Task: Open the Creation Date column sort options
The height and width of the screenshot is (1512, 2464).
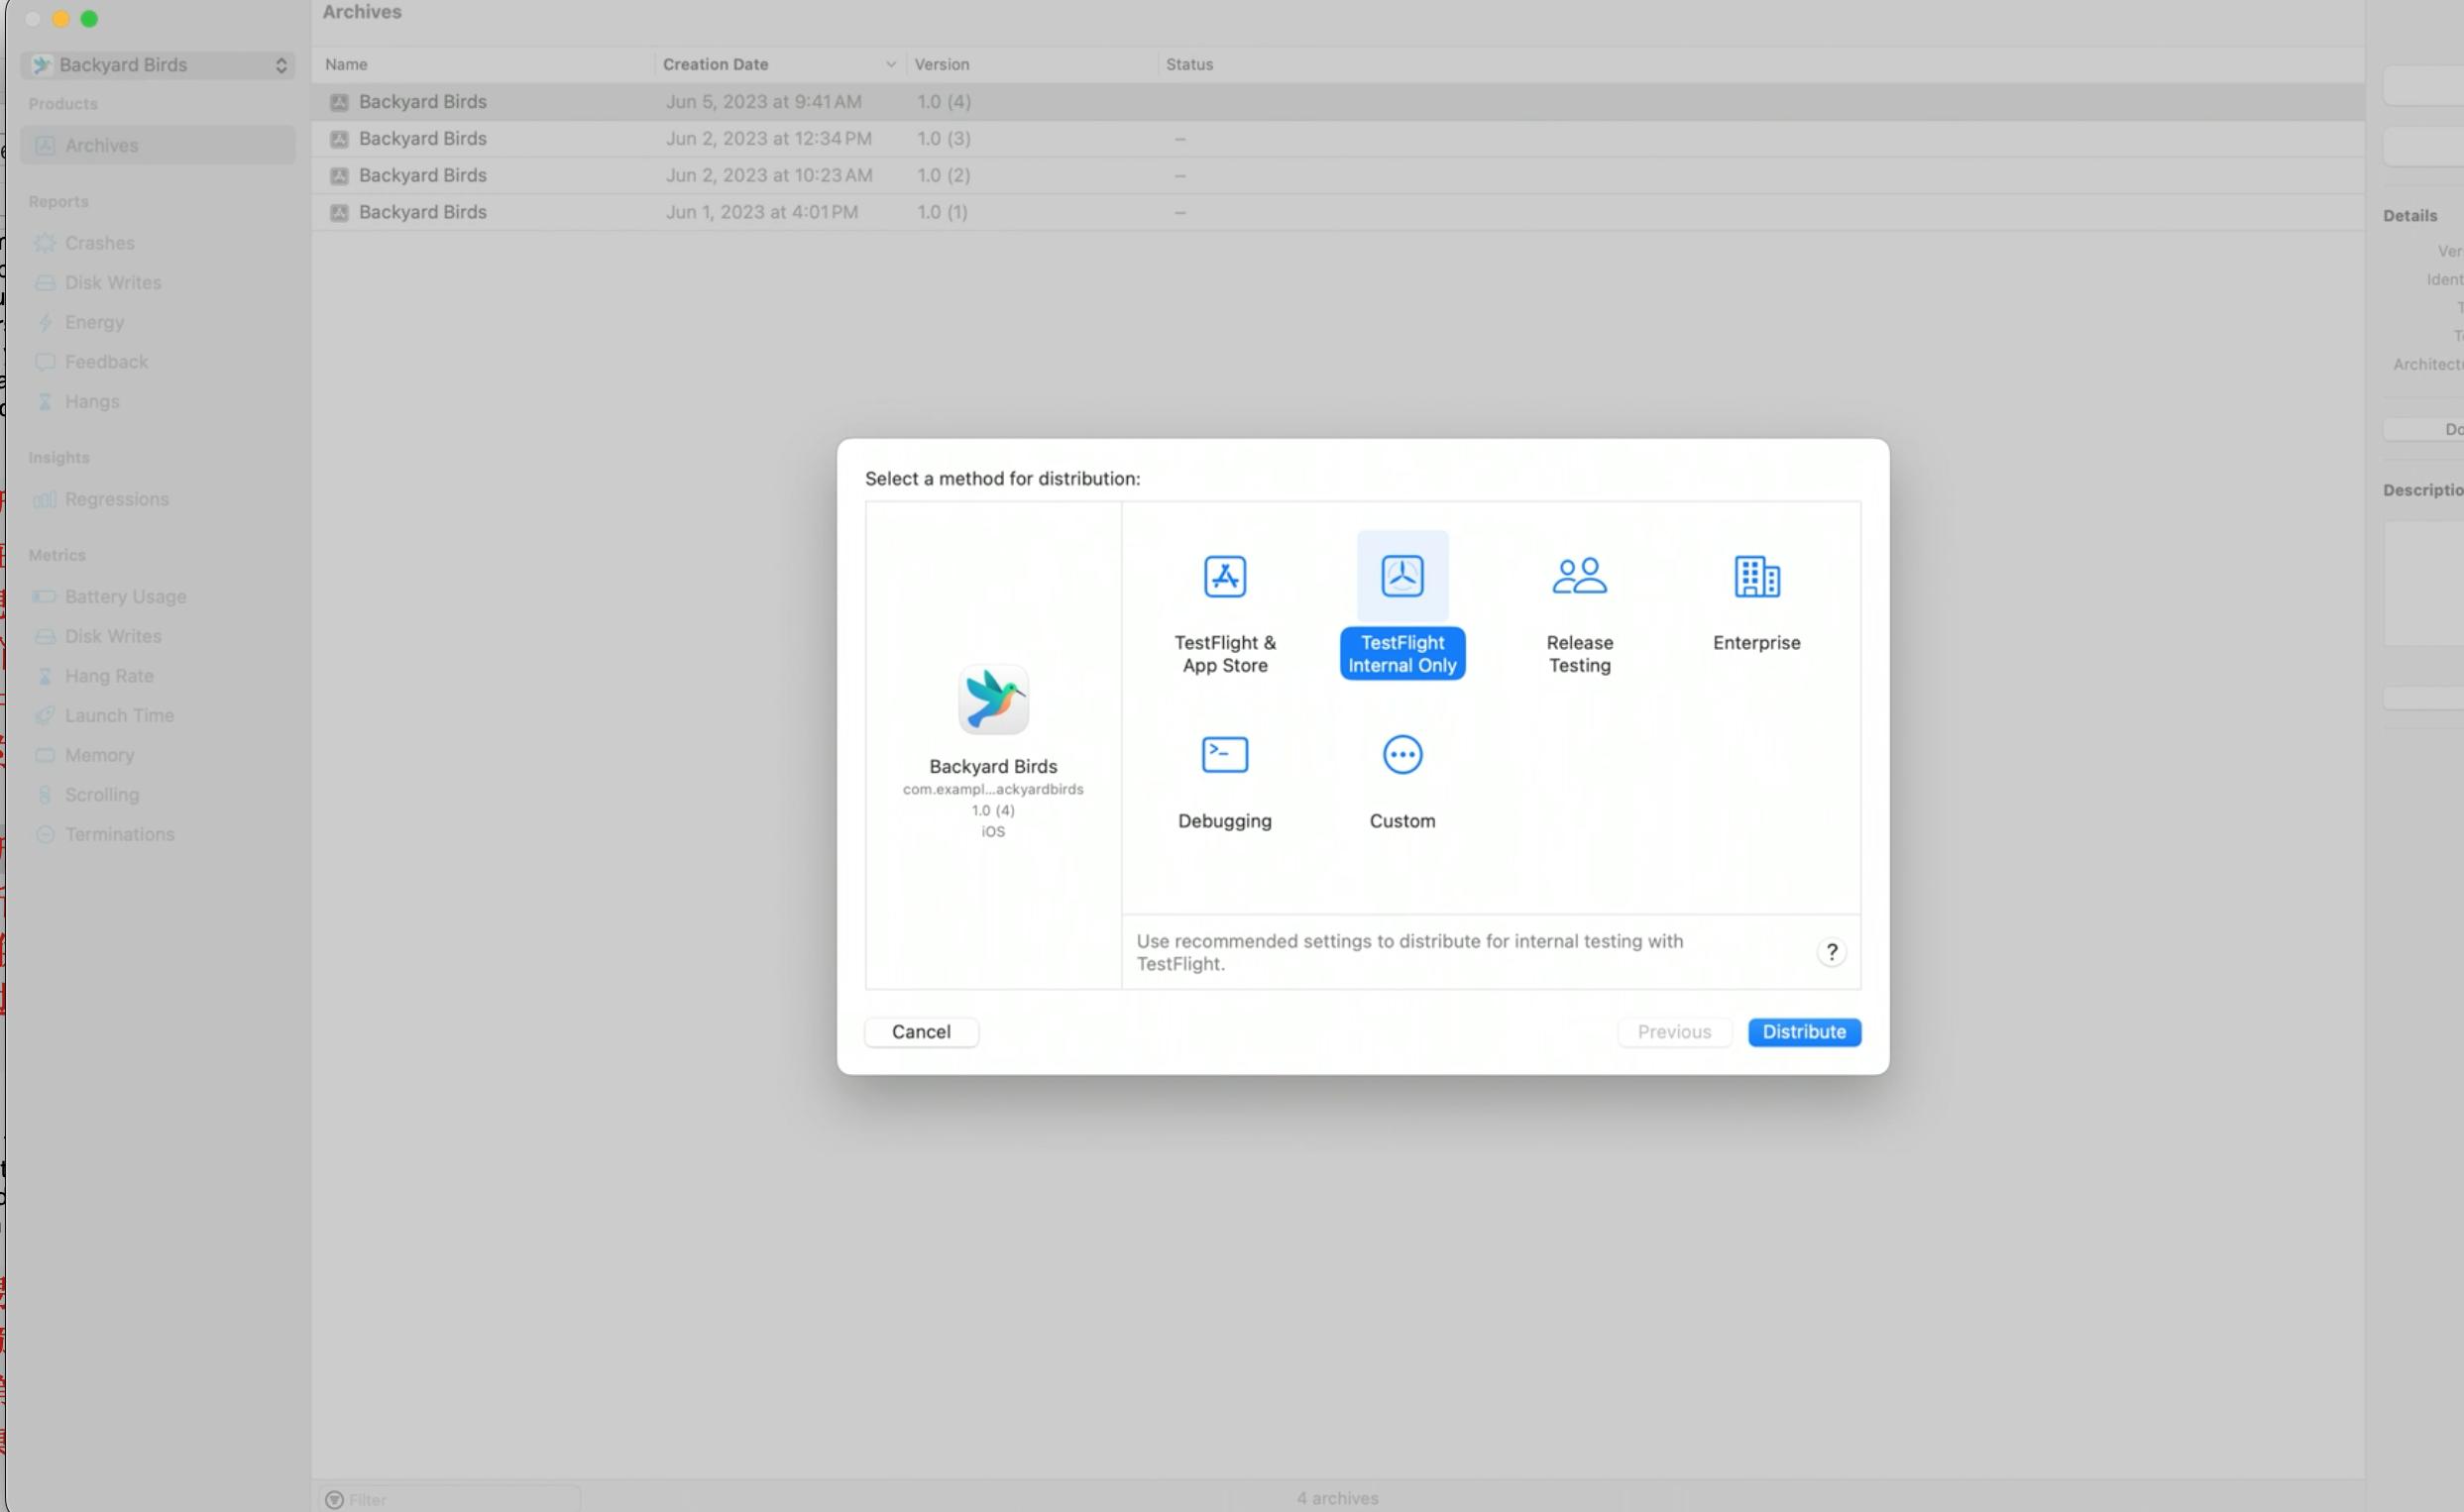Action: coord(889,64)
